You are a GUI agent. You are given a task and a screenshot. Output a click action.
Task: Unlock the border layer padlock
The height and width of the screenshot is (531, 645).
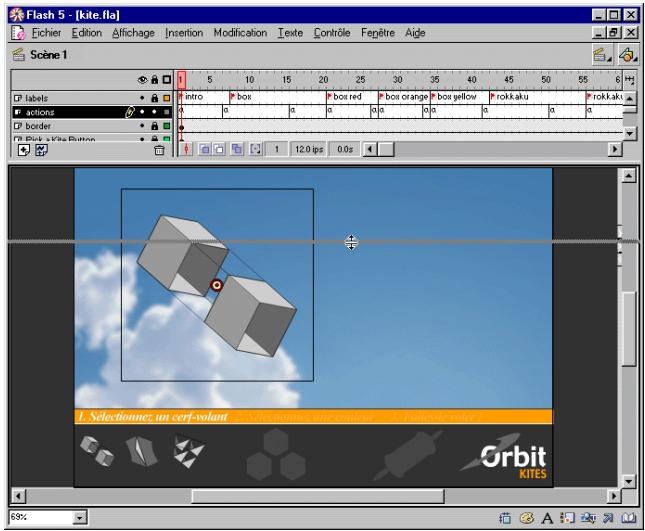point(155,126)
